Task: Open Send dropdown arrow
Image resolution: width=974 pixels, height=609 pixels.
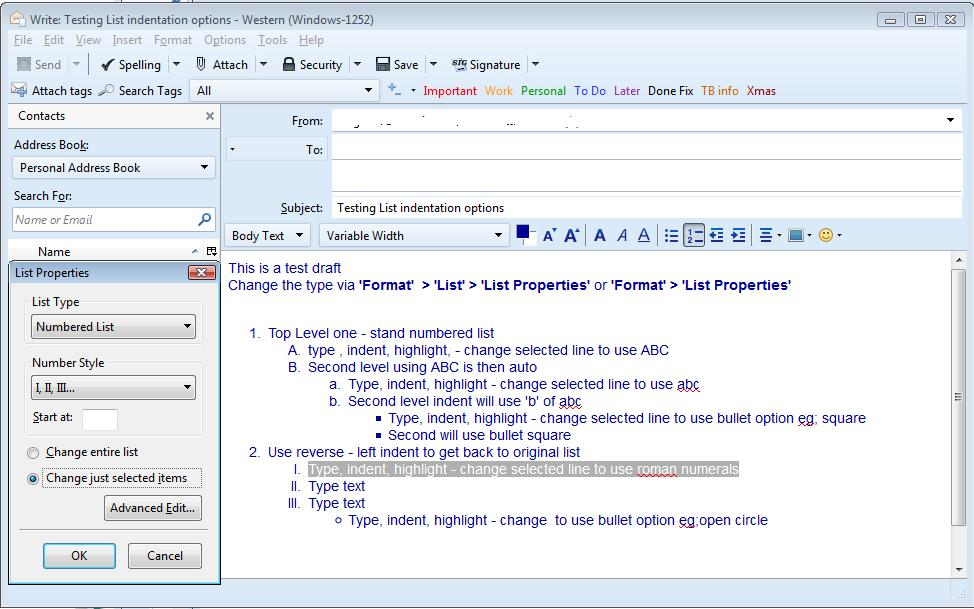Action: coord(76,64)
